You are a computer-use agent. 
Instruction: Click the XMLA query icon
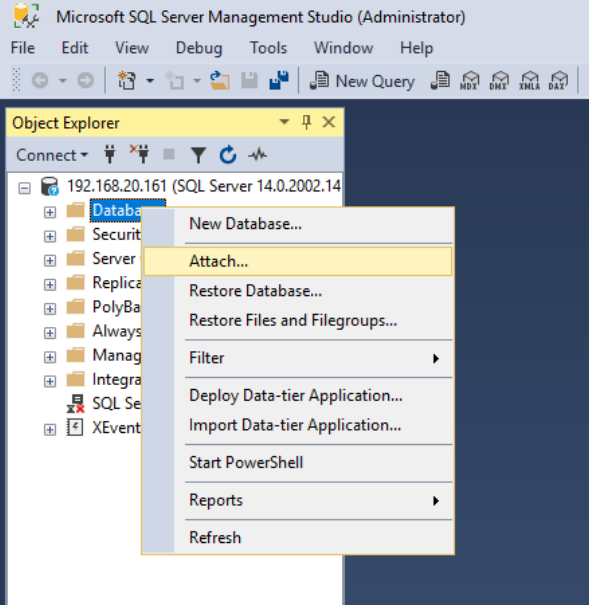coord(529,81)
